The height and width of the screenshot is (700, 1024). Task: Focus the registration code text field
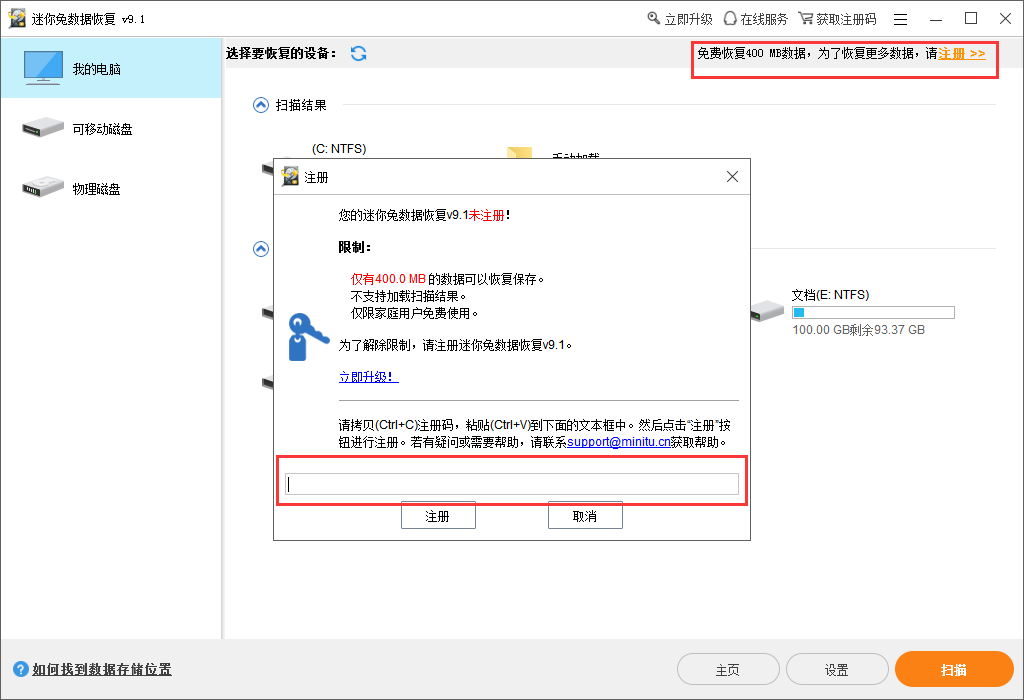tap(512, 484)
